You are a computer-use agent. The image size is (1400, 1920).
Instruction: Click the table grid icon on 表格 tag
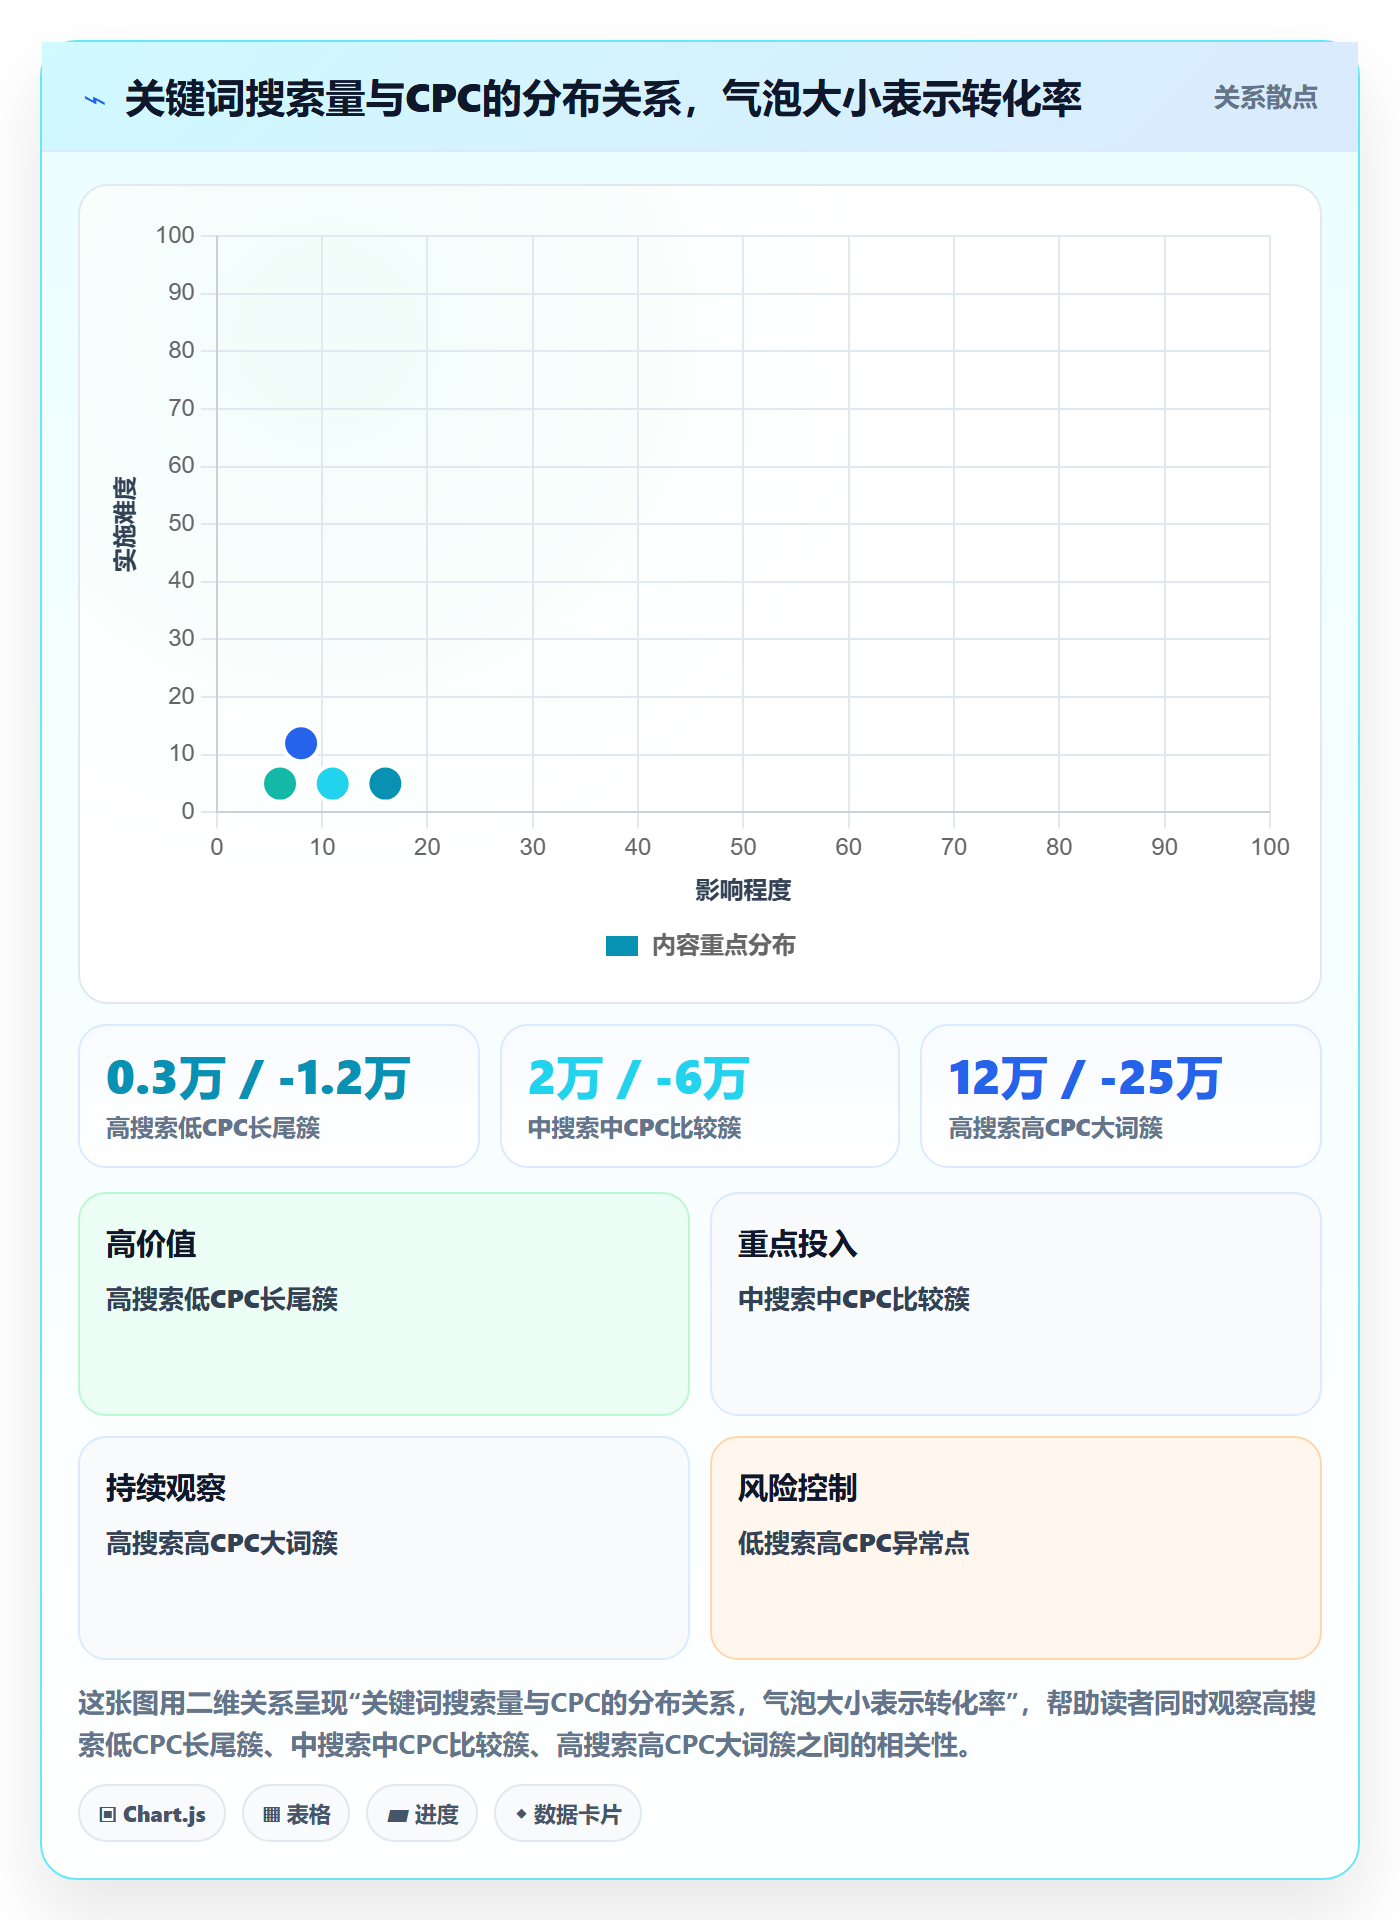[x=271, y=1815]
